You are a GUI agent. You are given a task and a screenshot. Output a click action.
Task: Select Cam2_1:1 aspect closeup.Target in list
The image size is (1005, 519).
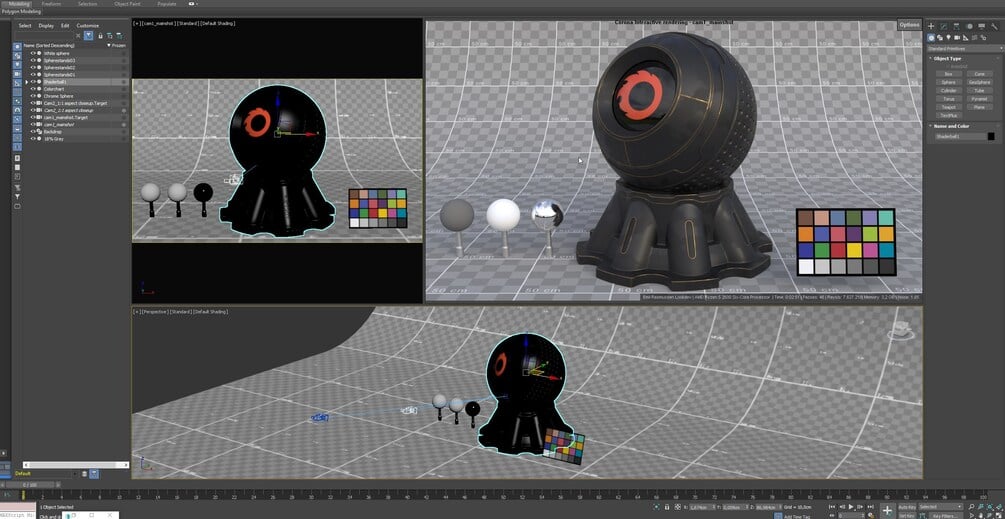(75, 103)
